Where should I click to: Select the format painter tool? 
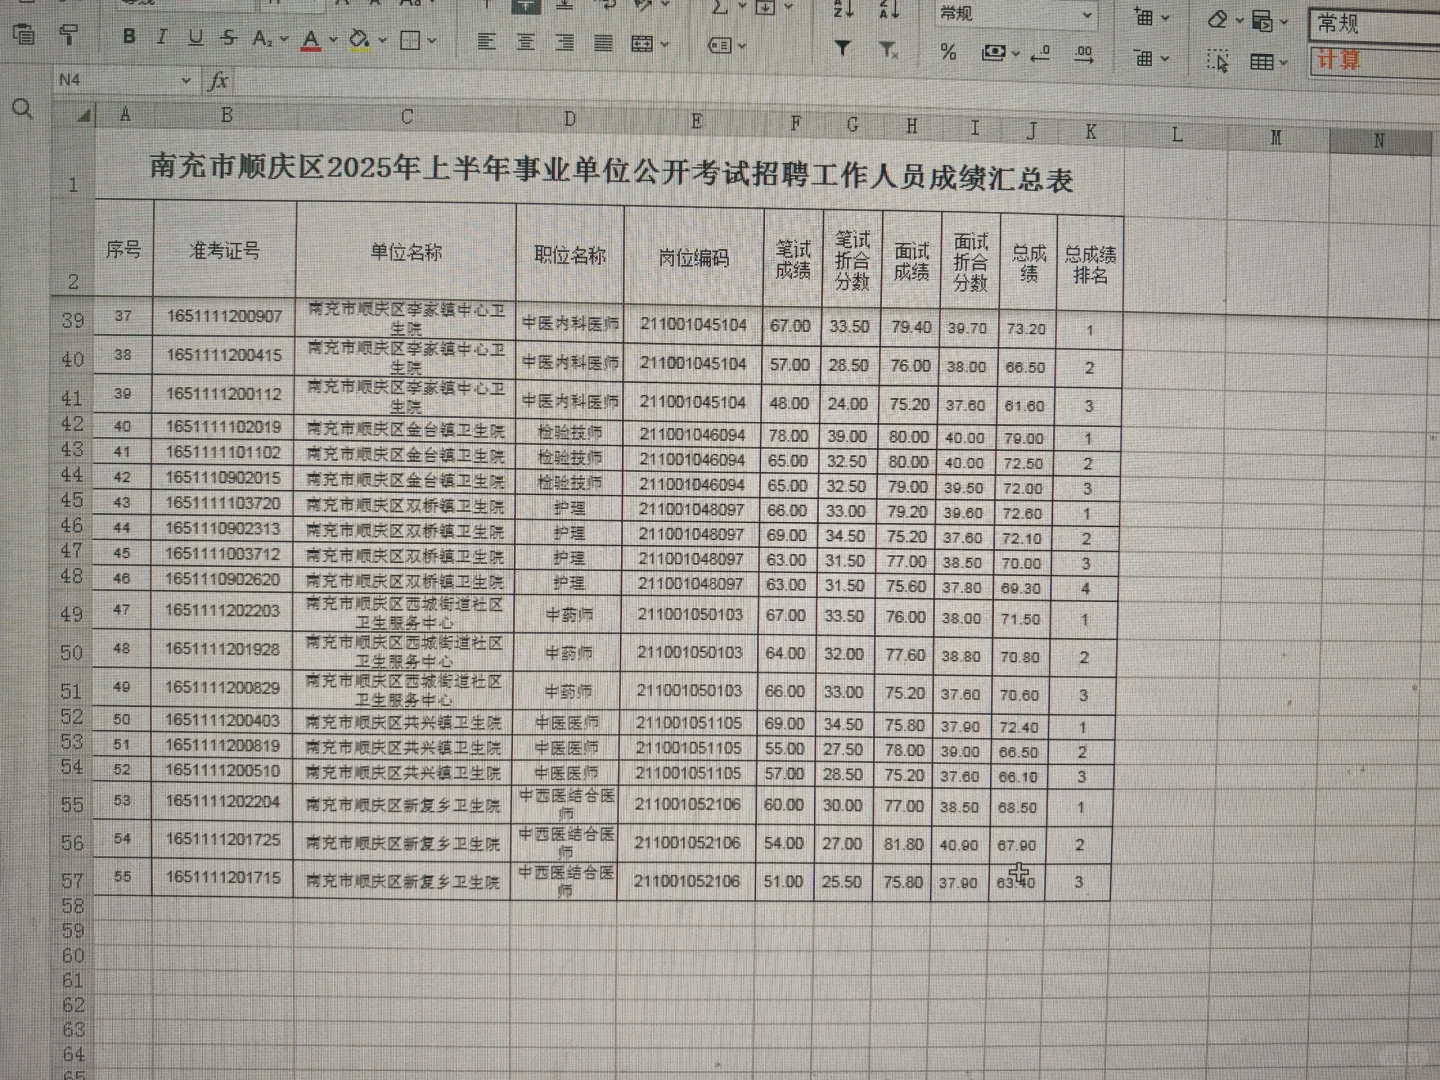pyautogui.click(x=68, y=35)
